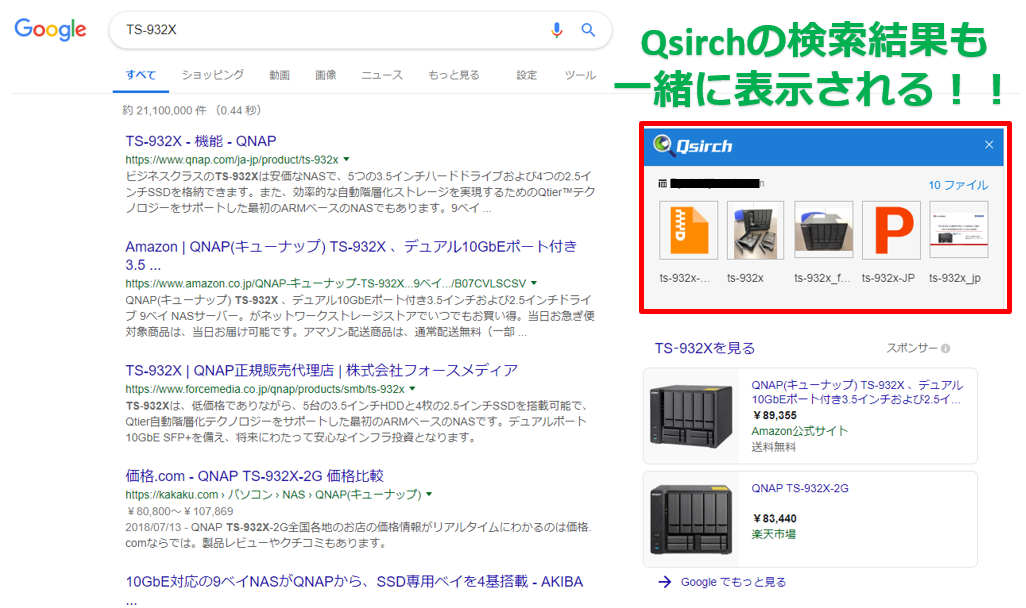Expand dropdown arrow beside forcemedia.co.jp URL
The image size is (1026, 608).
point(412,389)
